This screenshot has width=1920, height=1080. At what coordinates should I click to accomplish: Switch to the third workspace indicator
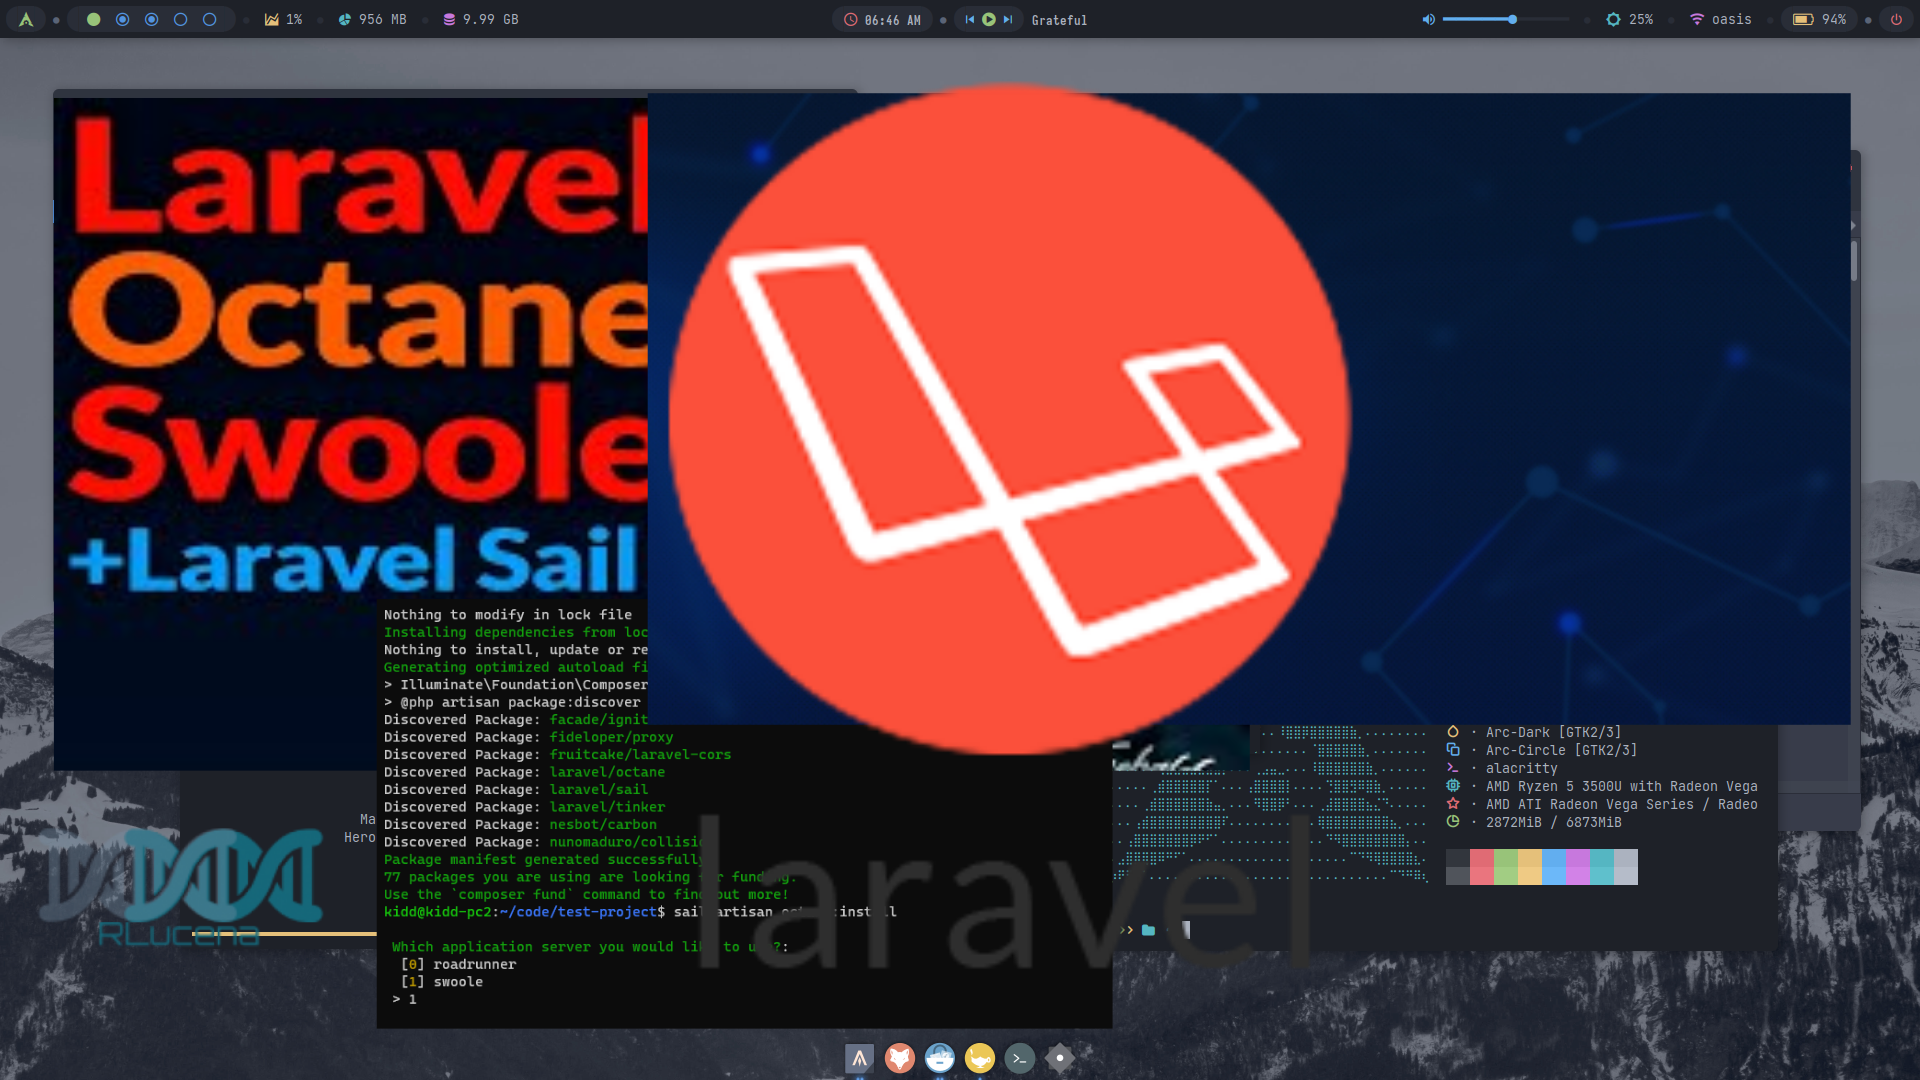coord(151,19)
